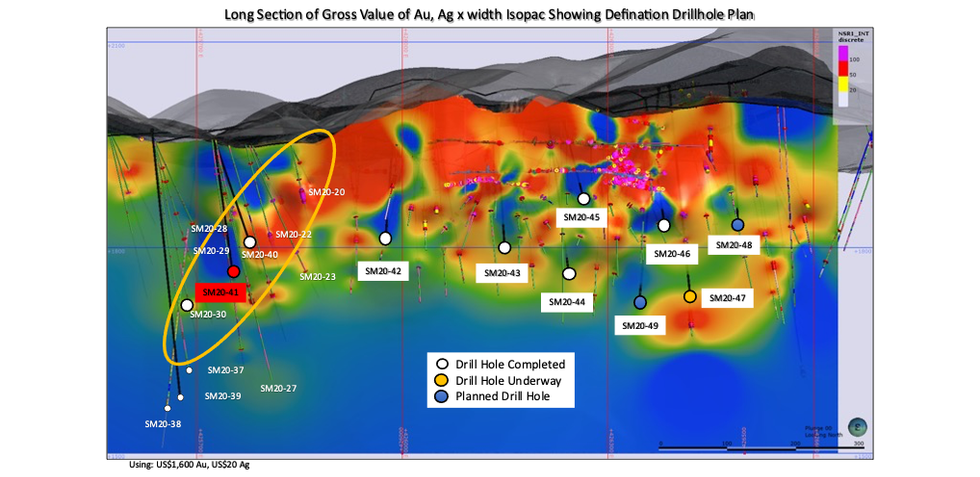Click the orientation compass globe icon
Image resolution: width=980 pixels, height=477 pixels.
tap(857, 426)
